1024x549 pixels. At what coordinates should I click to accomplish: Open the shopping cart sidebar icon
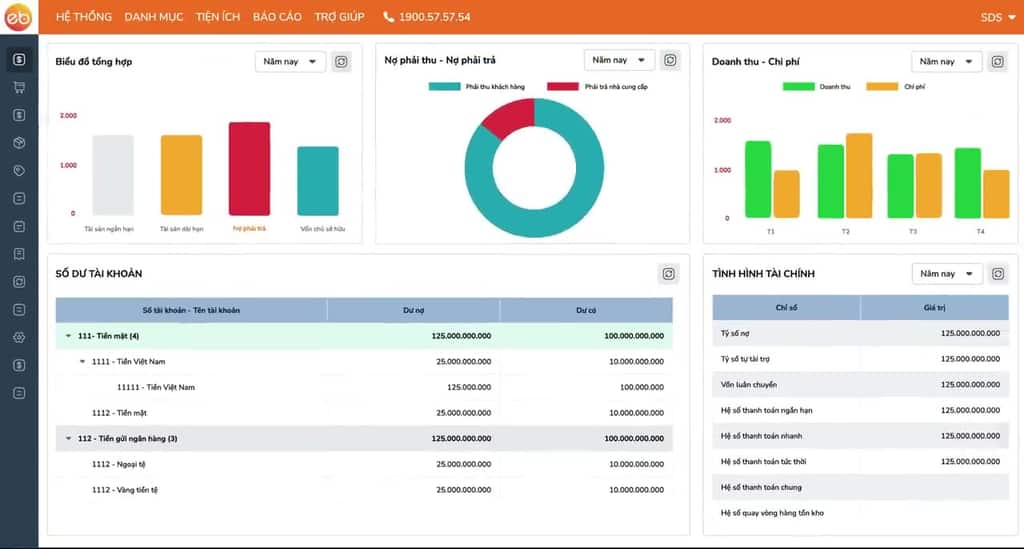click(19, 87)
